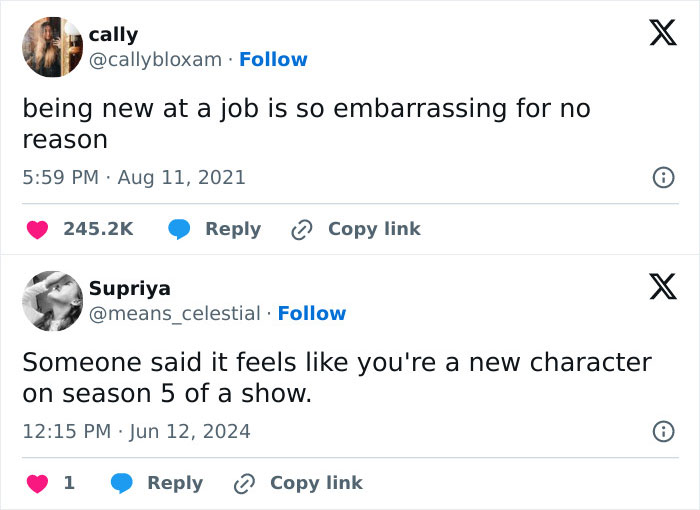Click the @callybloxam handle

155,60
